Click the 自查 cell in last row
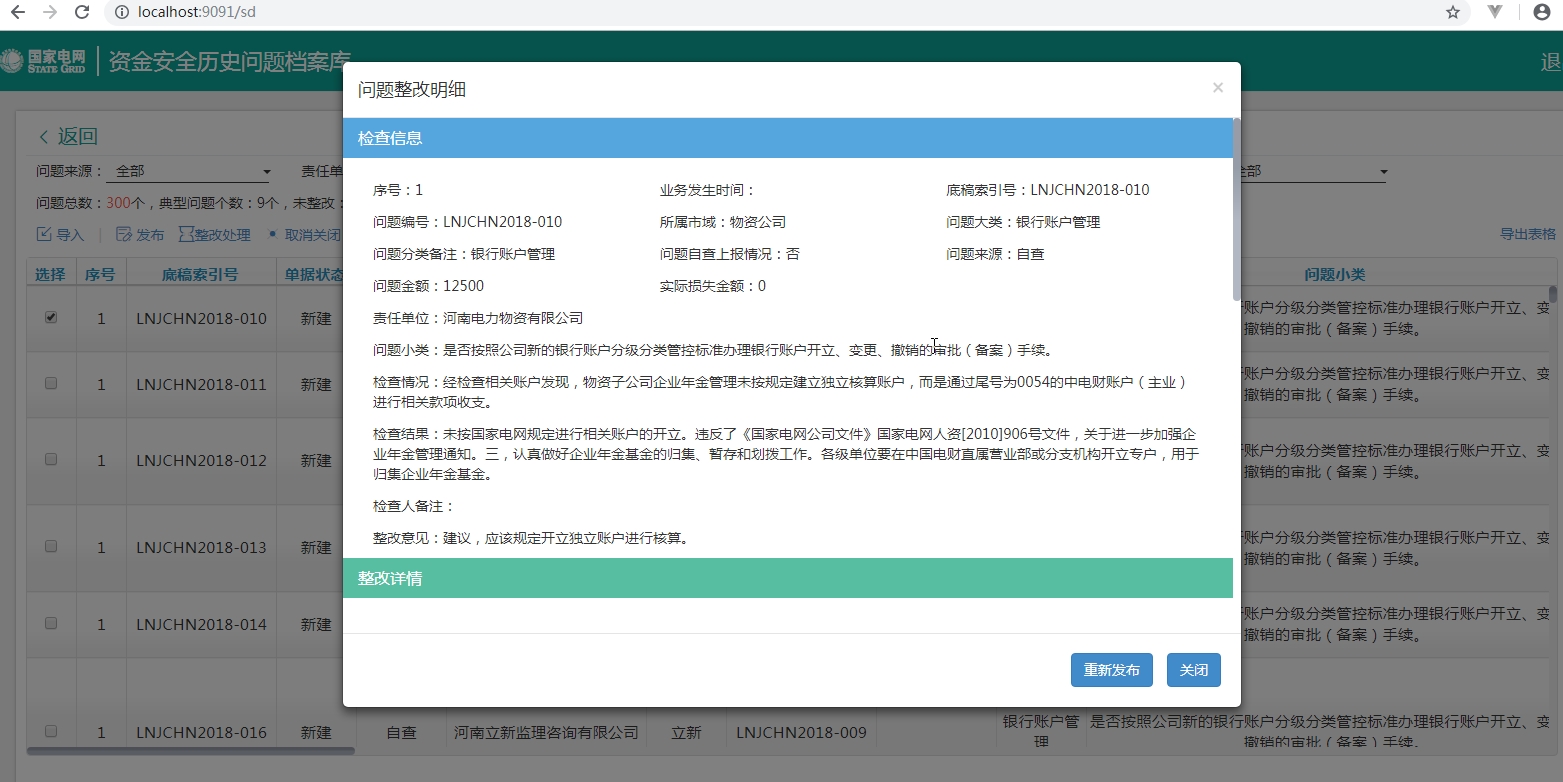Image resolution: width=1563 pixels, height=782 pixels. (401, 733)
